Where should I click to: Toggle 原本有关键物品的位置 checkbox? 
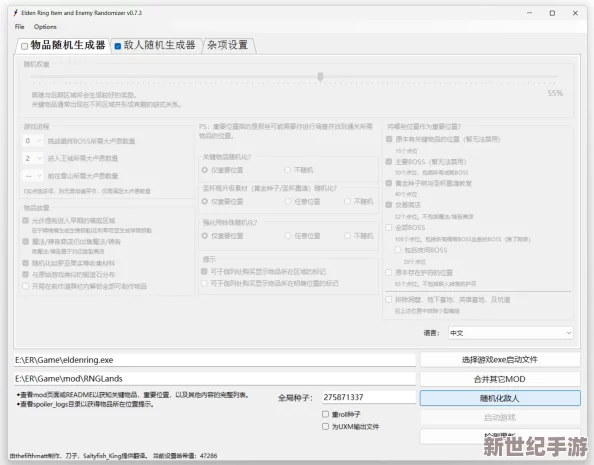click(x=389, y=139)
